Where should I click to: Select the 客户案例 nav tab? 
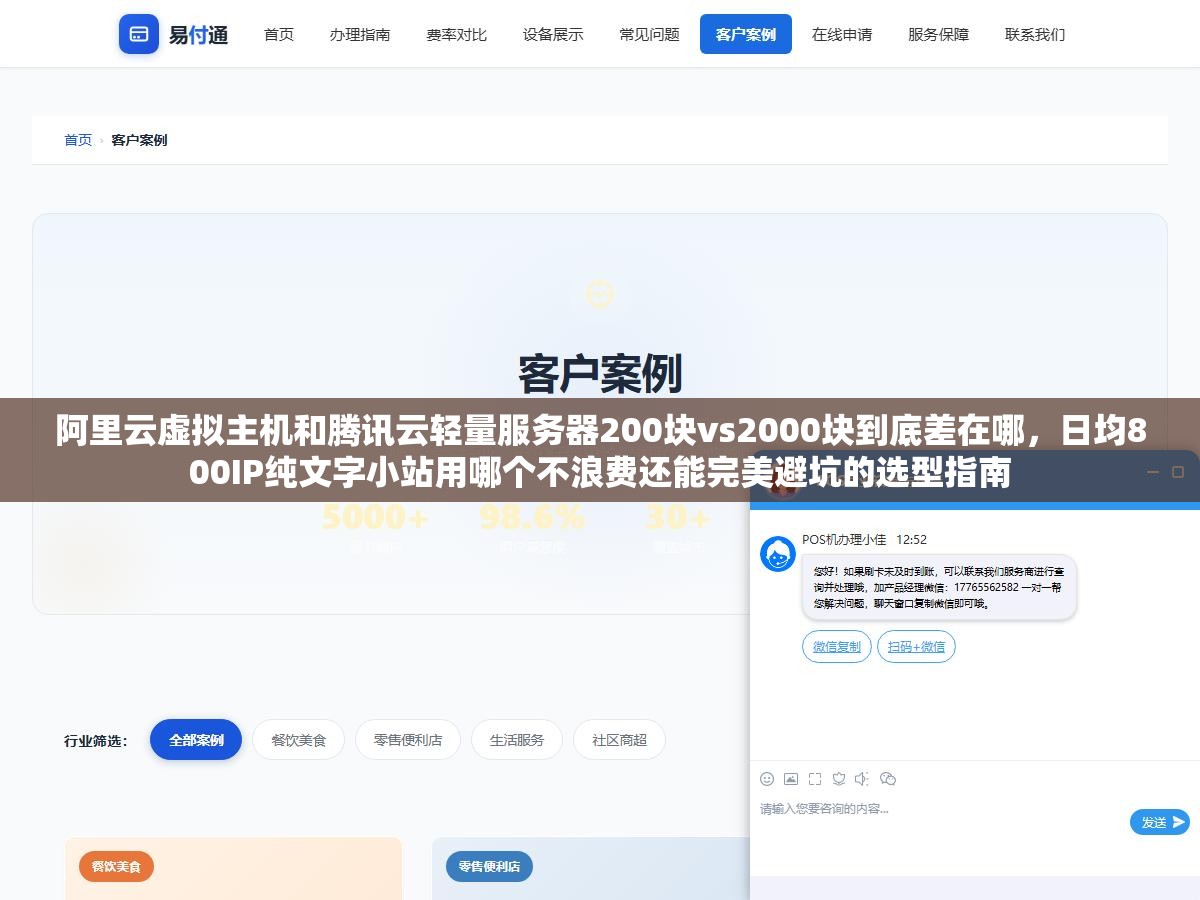click(746, 34)
